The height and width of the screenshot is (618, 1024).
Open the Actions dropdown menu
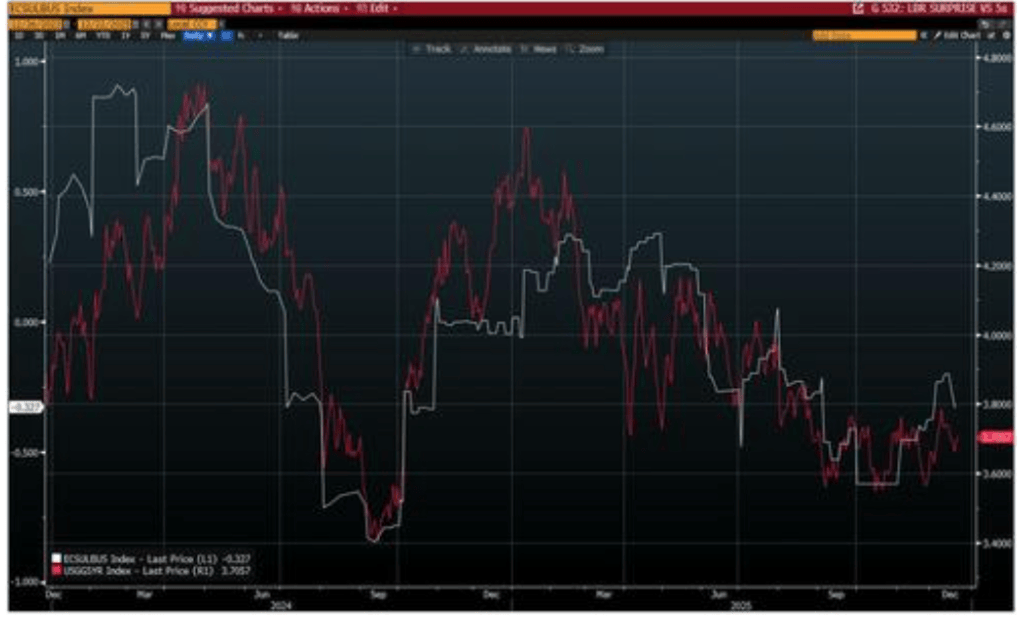point(314,8)
